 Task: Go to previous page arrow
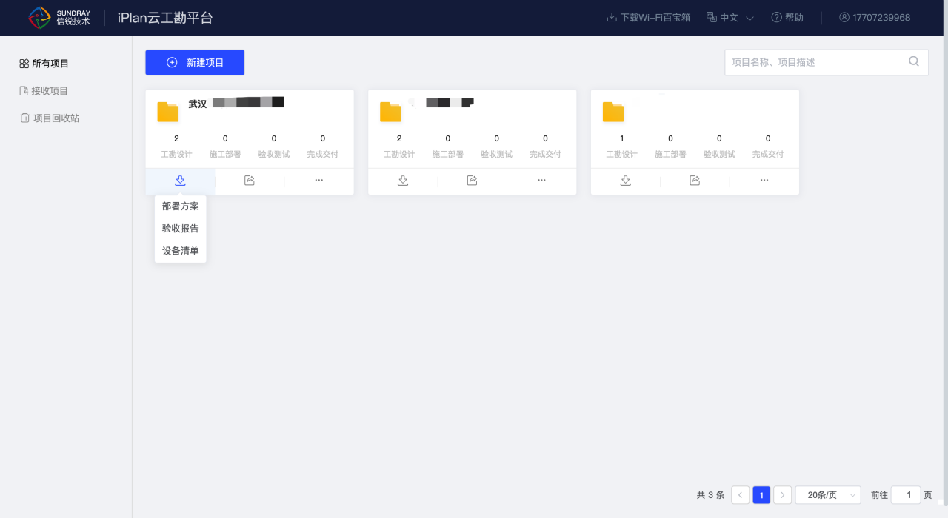pyautogui.click(x=740, y=495)
